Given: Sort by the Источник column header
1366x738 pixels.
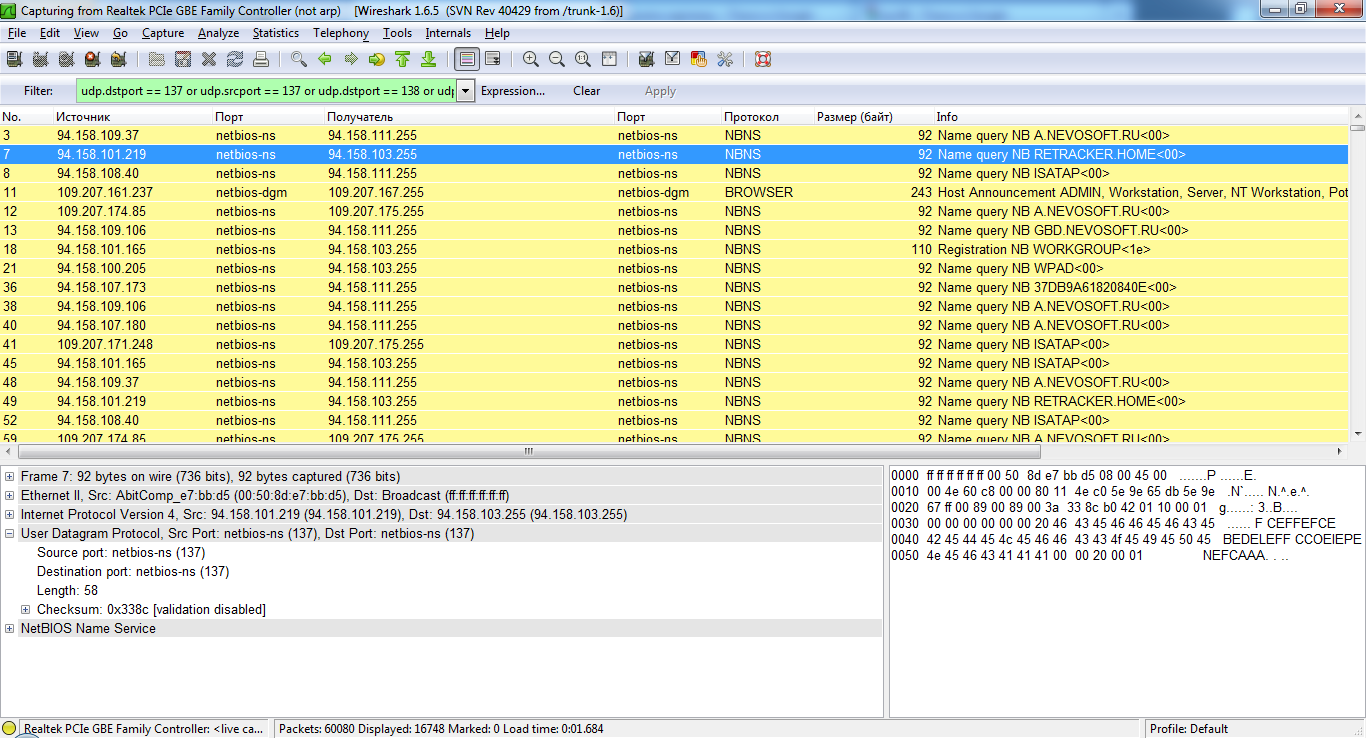Looking at the screenshot, I should pos(132,117).
